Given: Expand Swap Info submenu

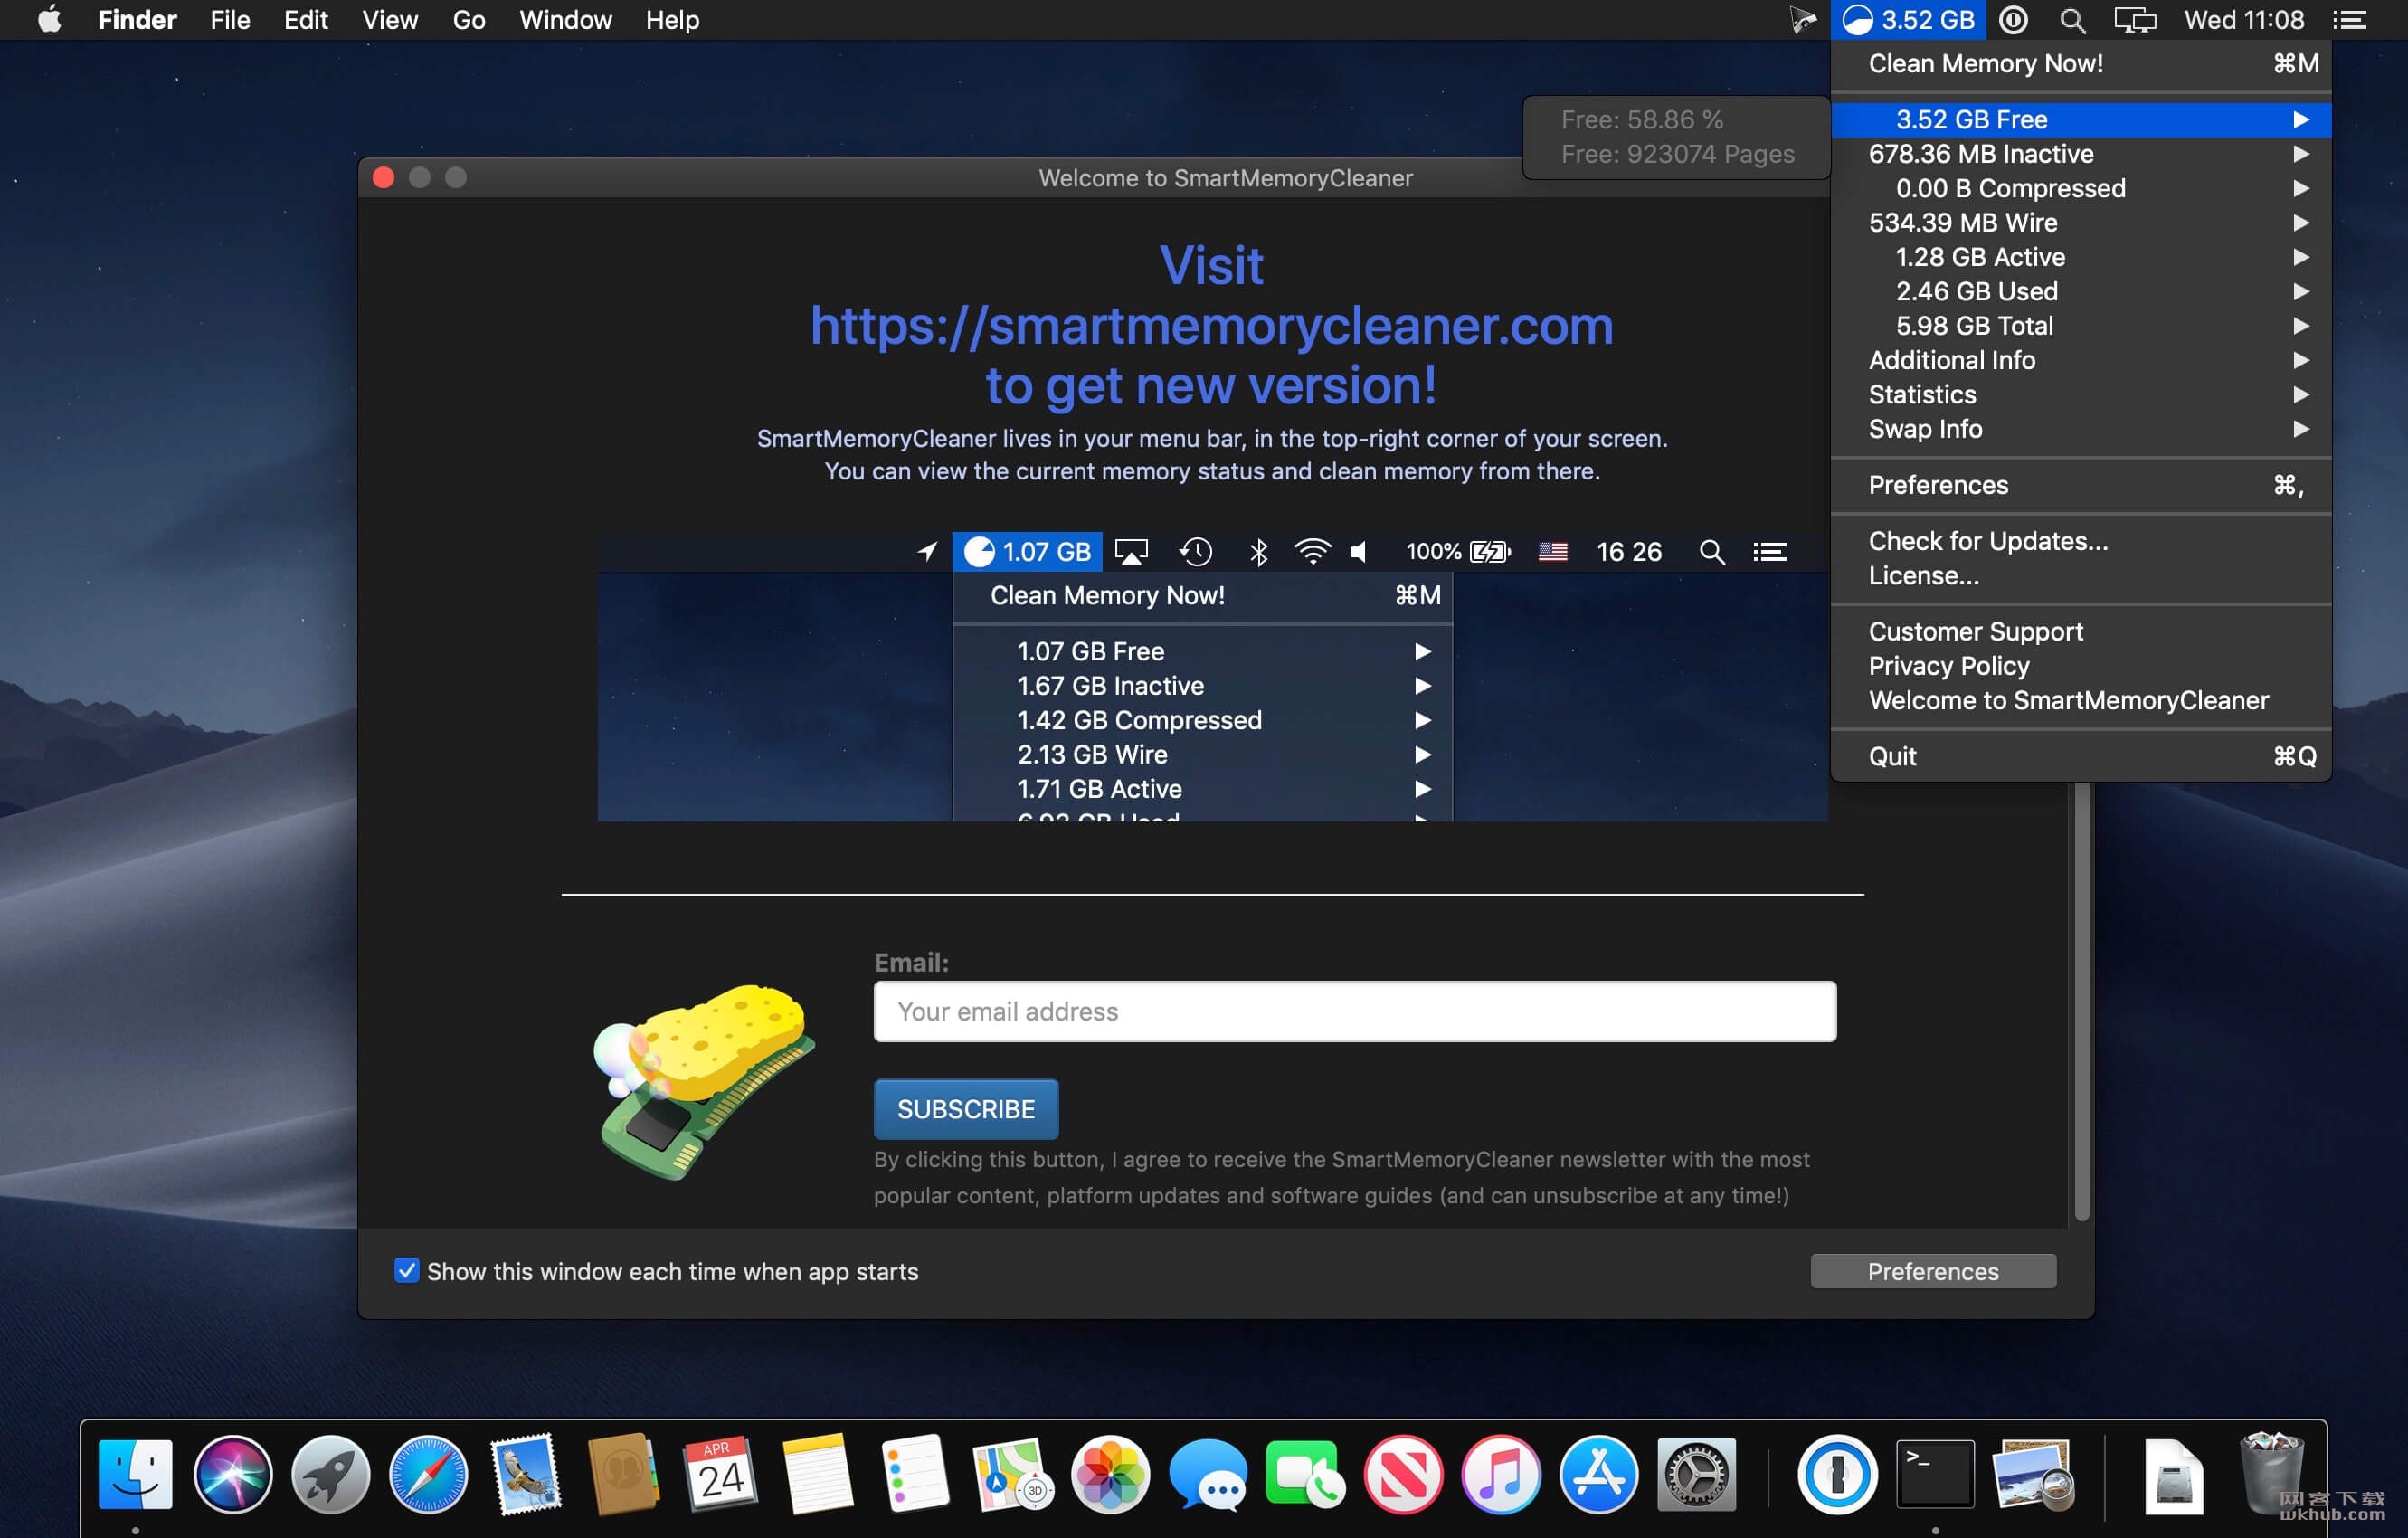Looking at the screenshot, I should pyautogui.click(x=2081, y=428).
